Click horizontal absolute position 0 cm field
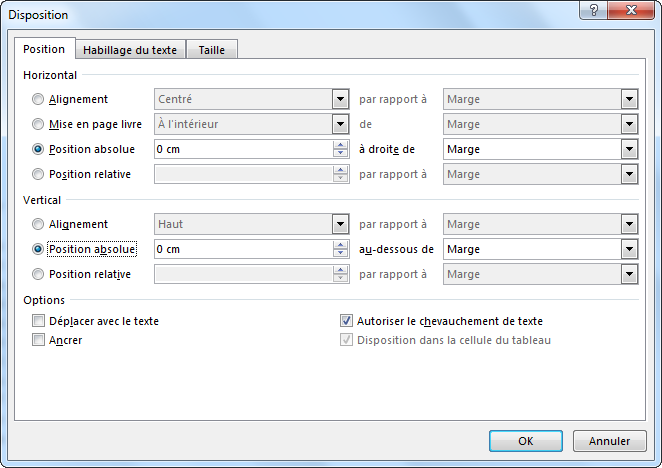Viewport: 662px width, 468px height. click(x=242, y=149)
